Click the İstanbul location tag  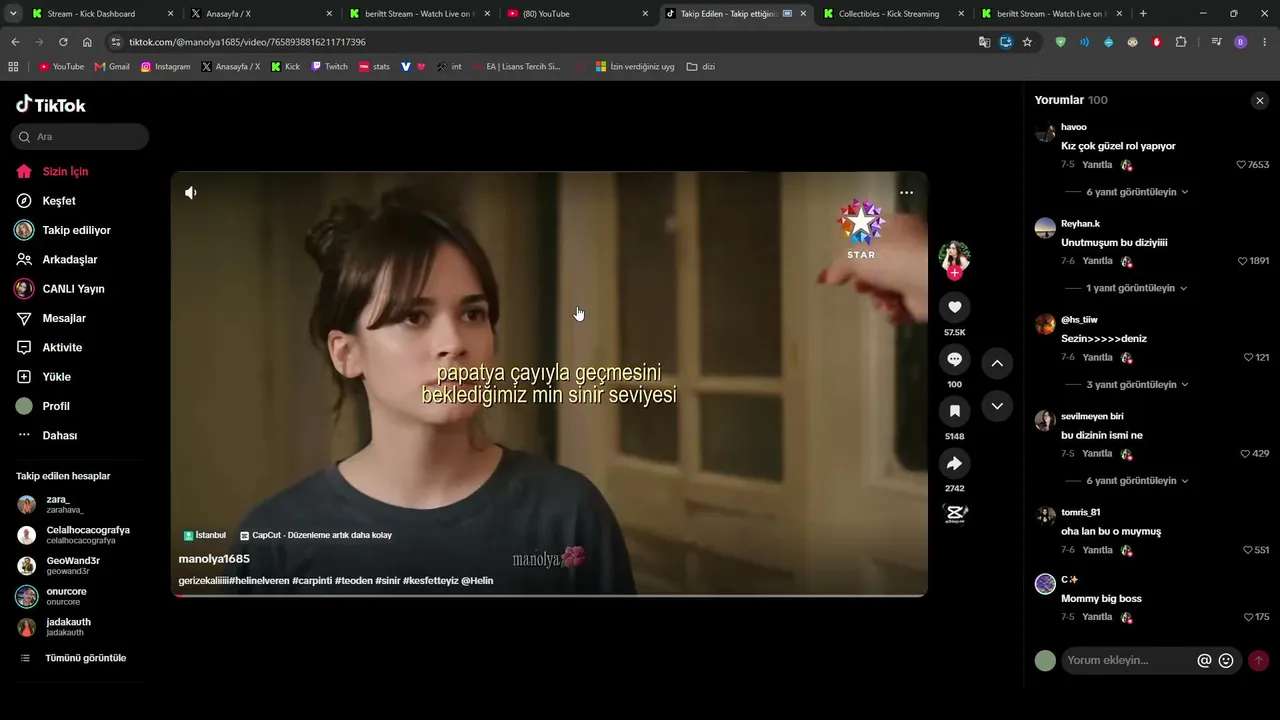pos(205,535)
